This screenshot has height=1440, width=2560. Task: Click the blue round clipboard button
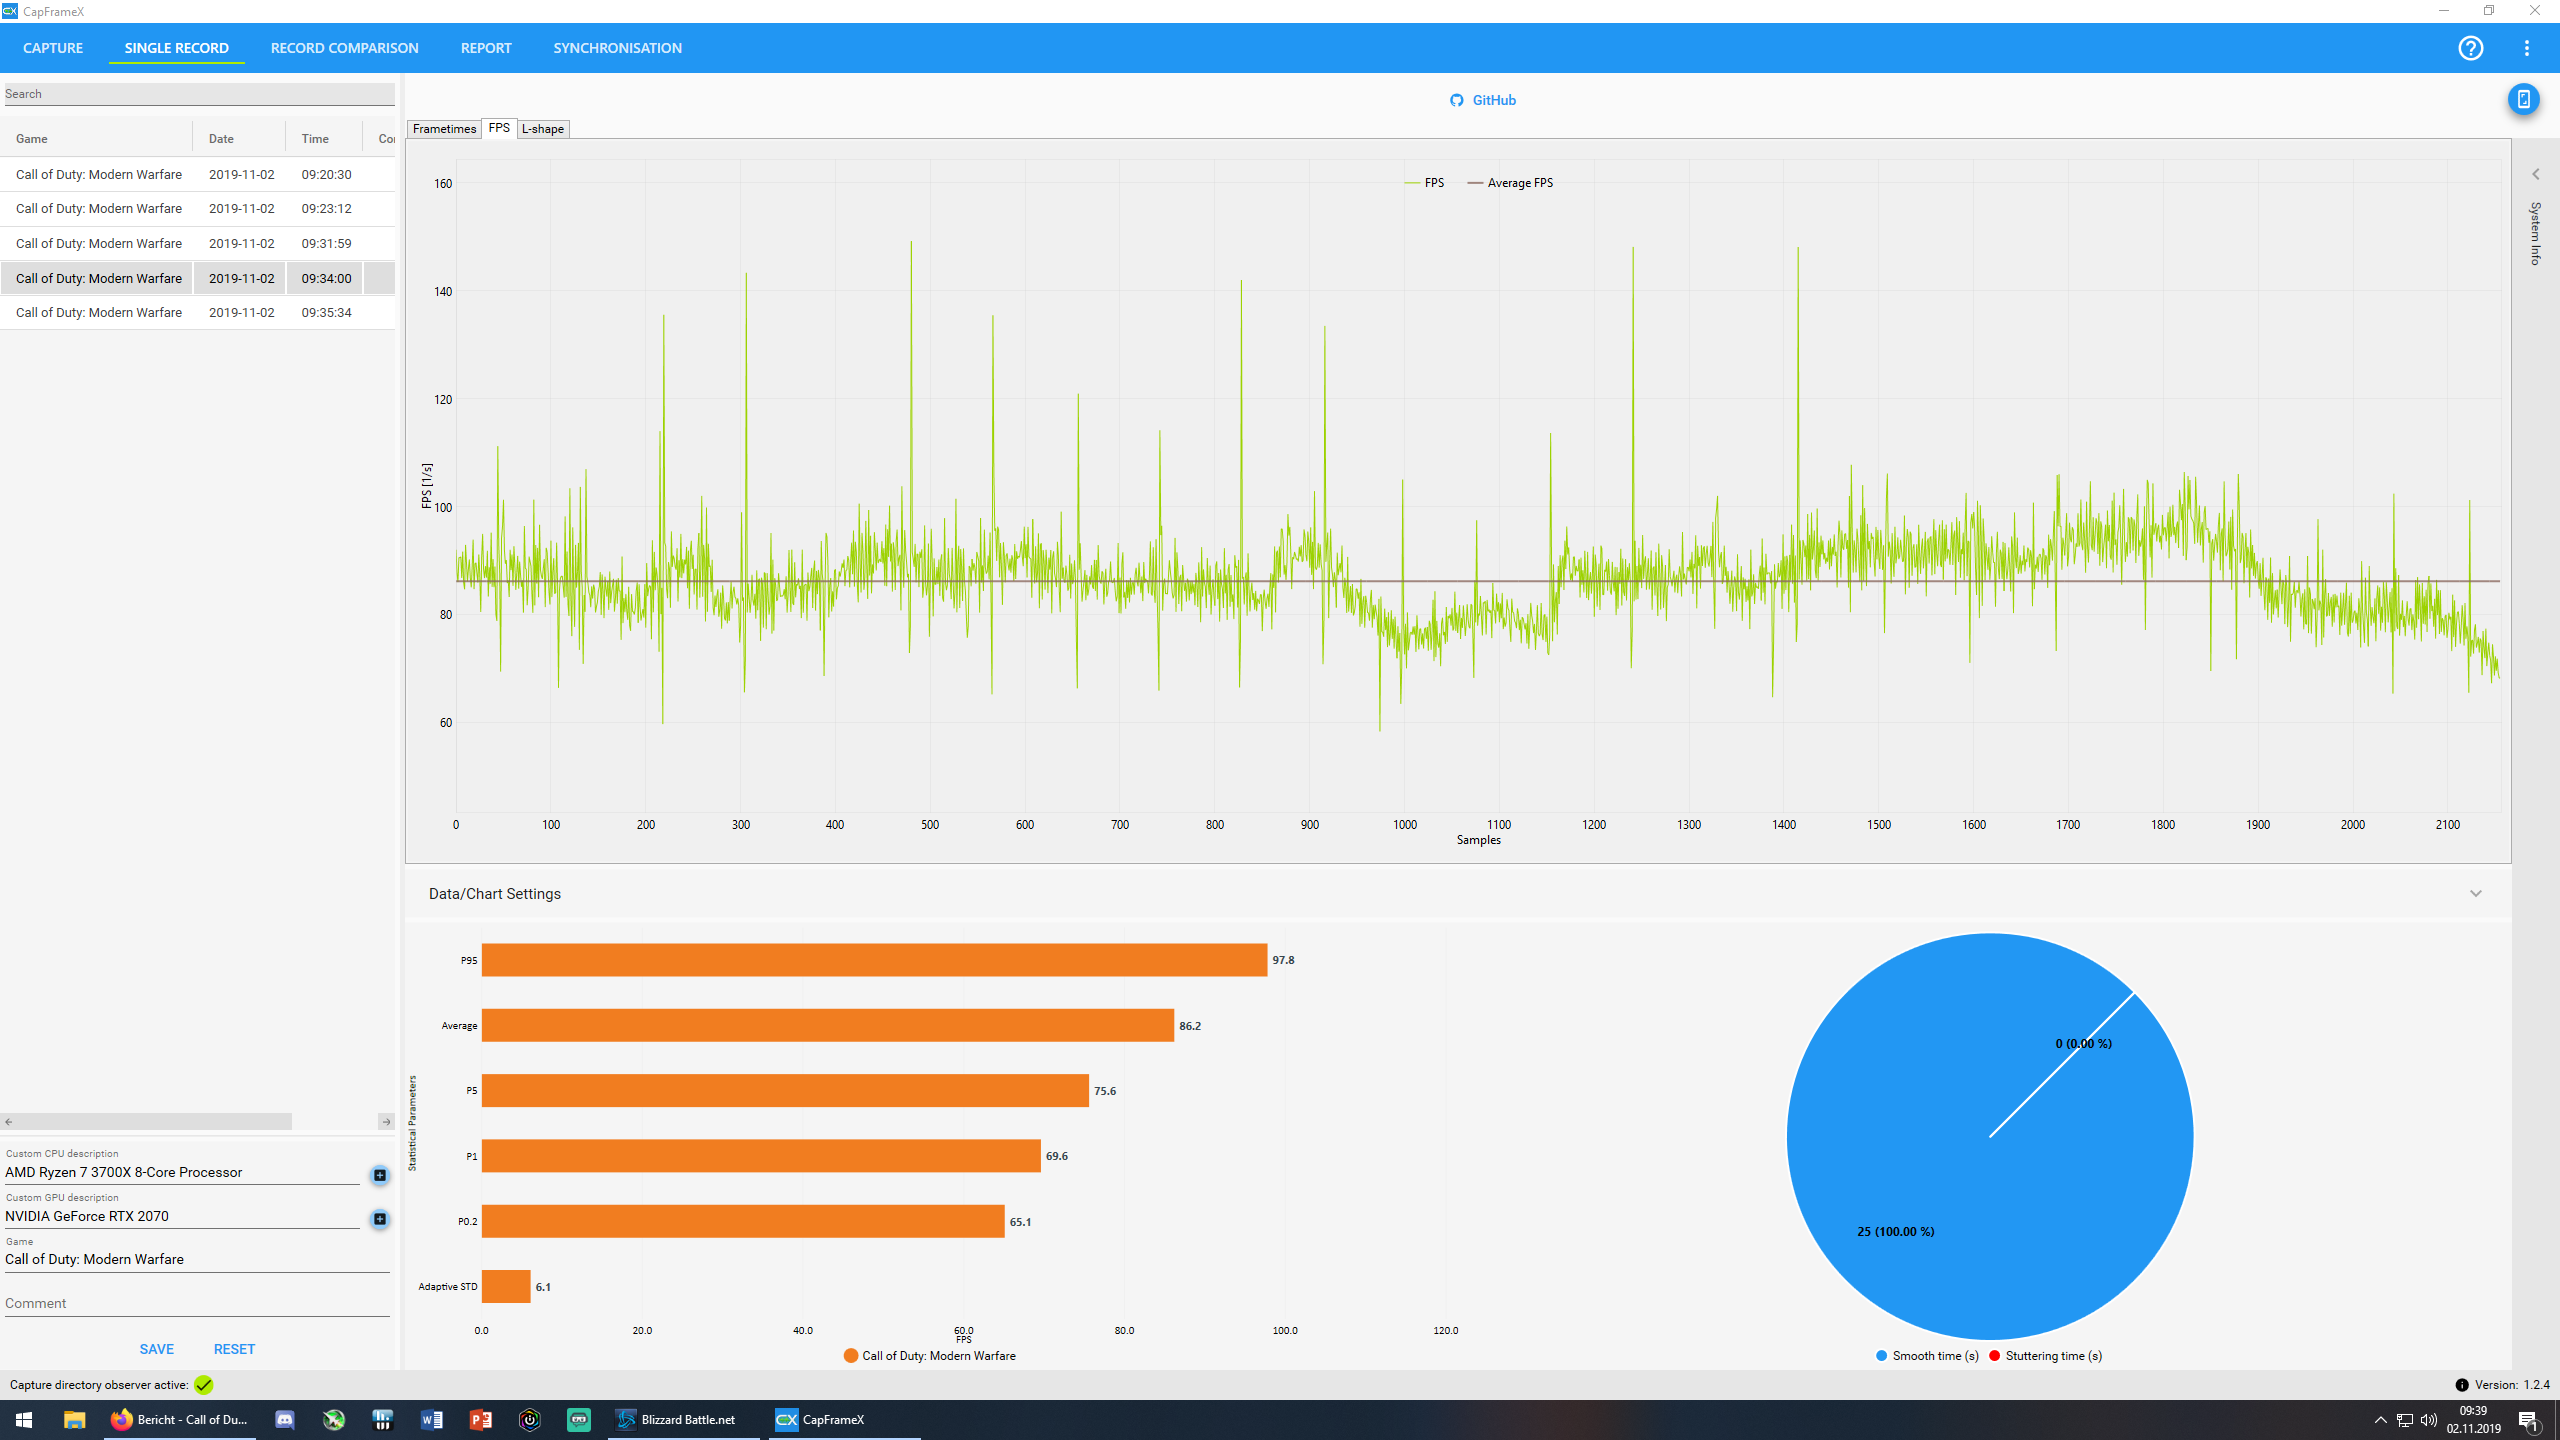pyautogui.click(x=2523, y=99)
